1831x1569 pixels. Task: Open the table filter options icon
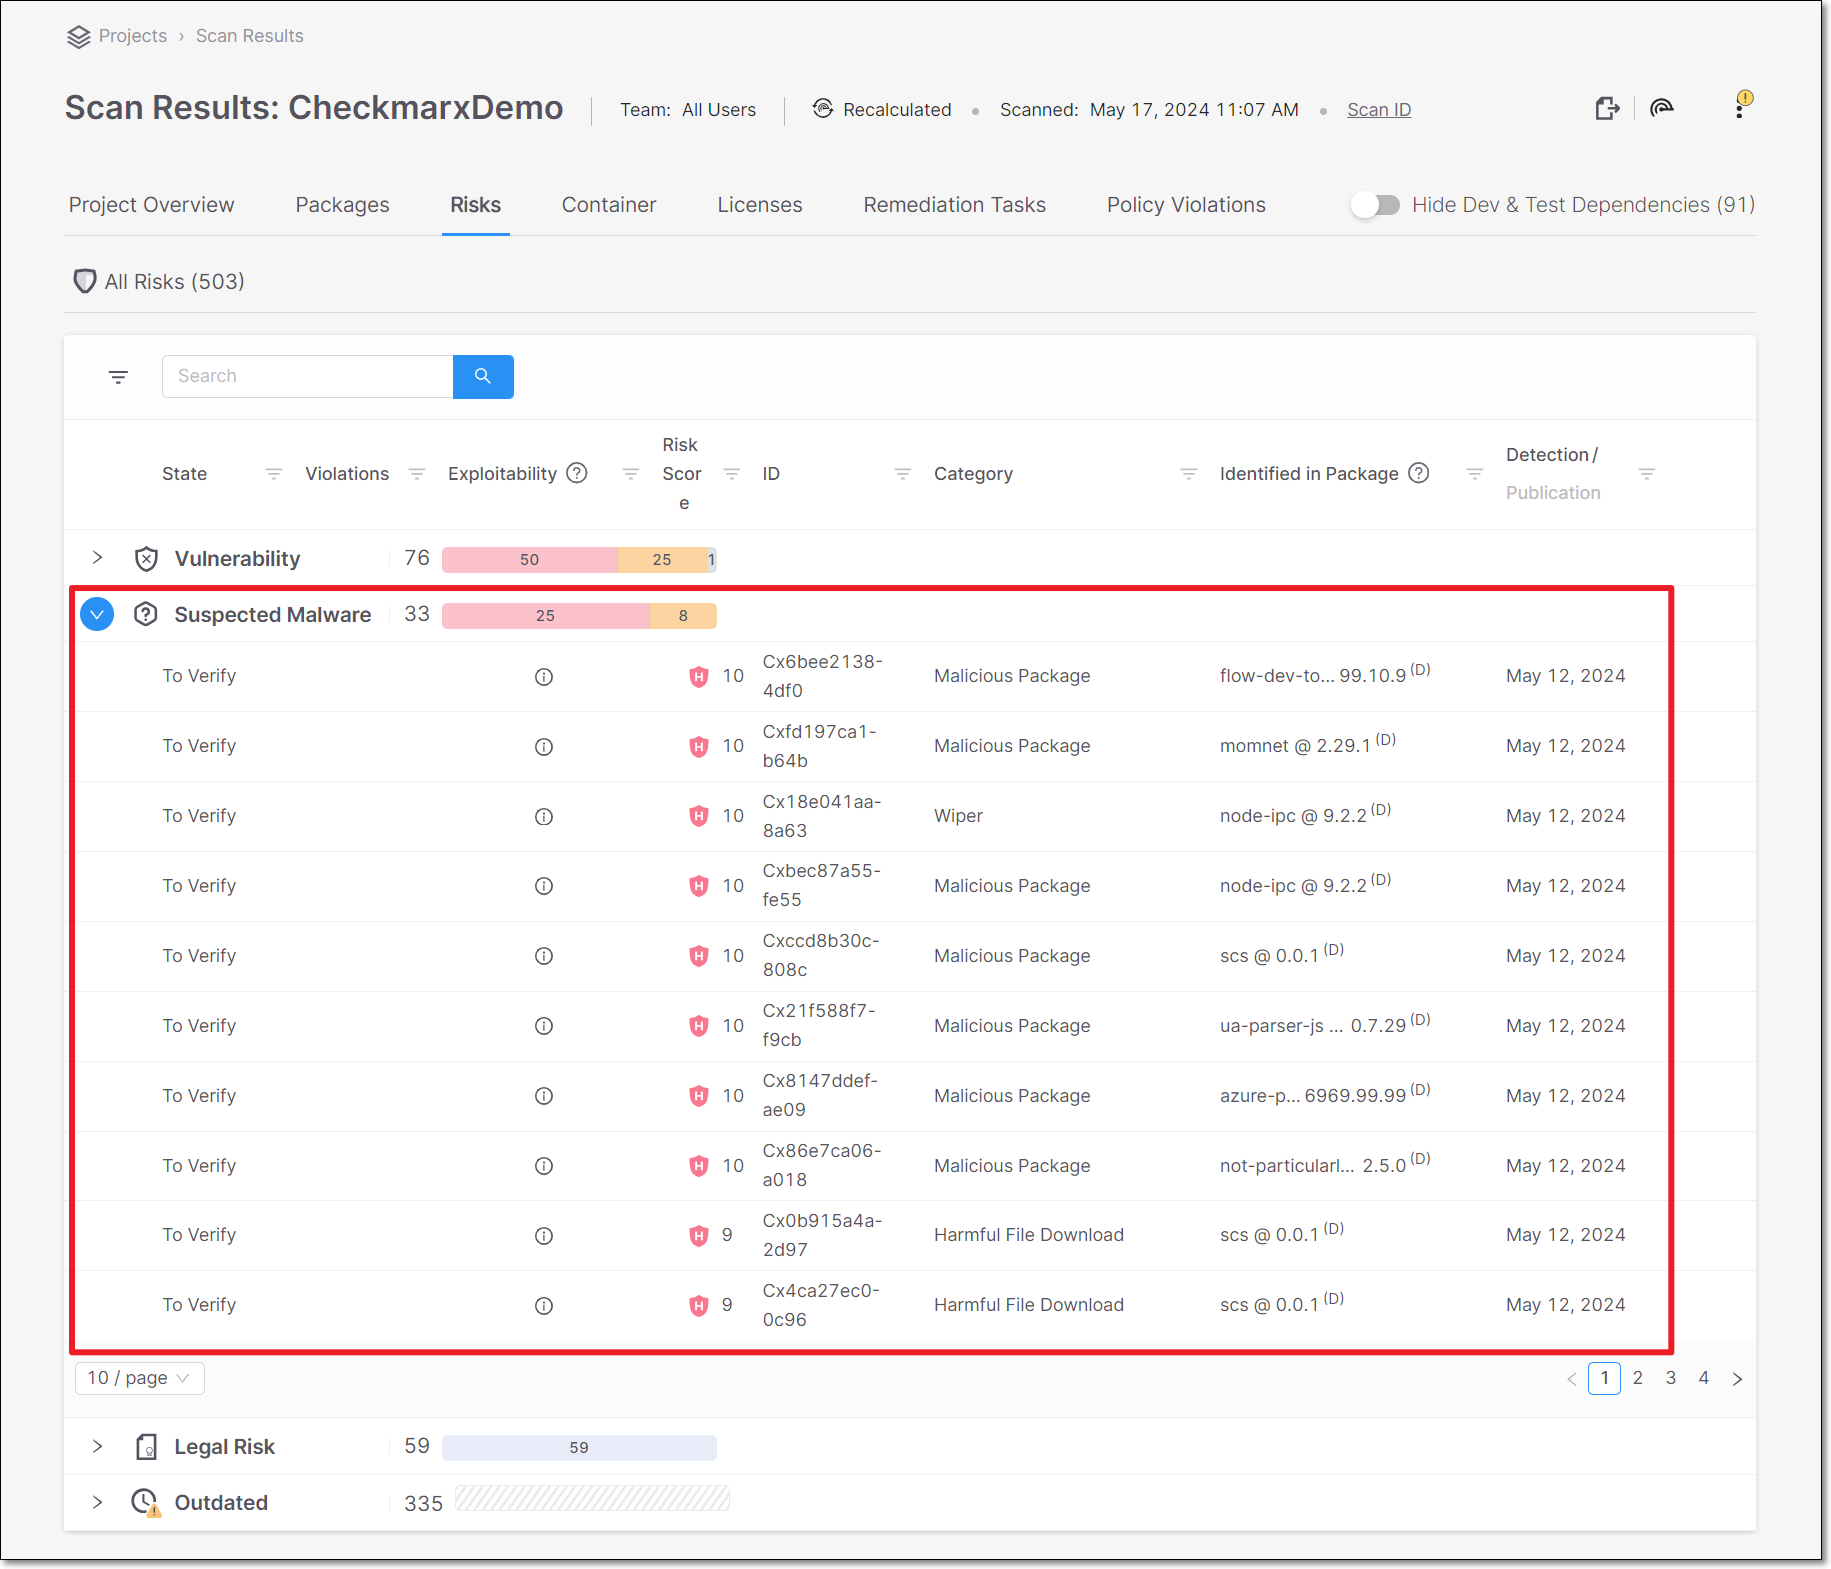118,377
